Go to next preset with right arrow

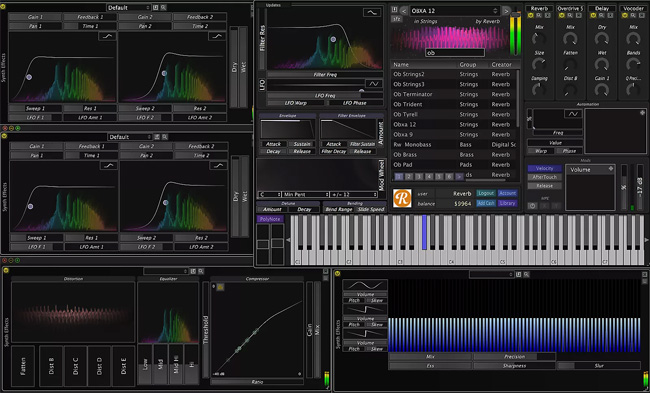pos(506,11)
